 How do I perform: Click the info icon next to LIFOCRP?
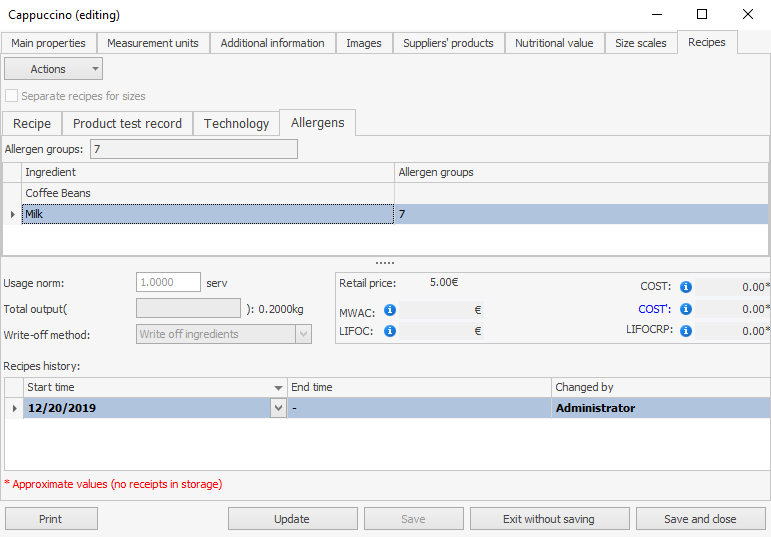tap(685, 331)
